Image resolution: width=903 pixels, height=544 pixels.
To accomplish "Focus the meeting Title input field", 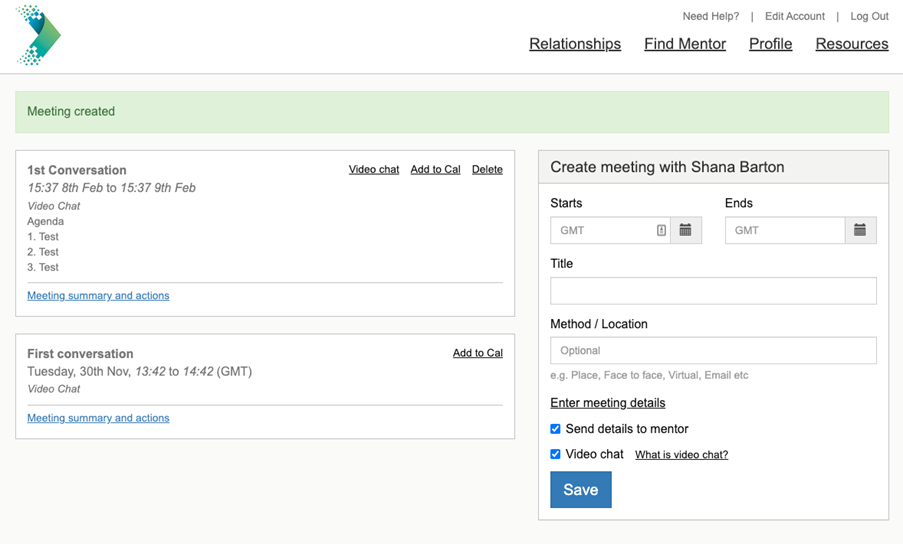I will click(x=713, y=291).
